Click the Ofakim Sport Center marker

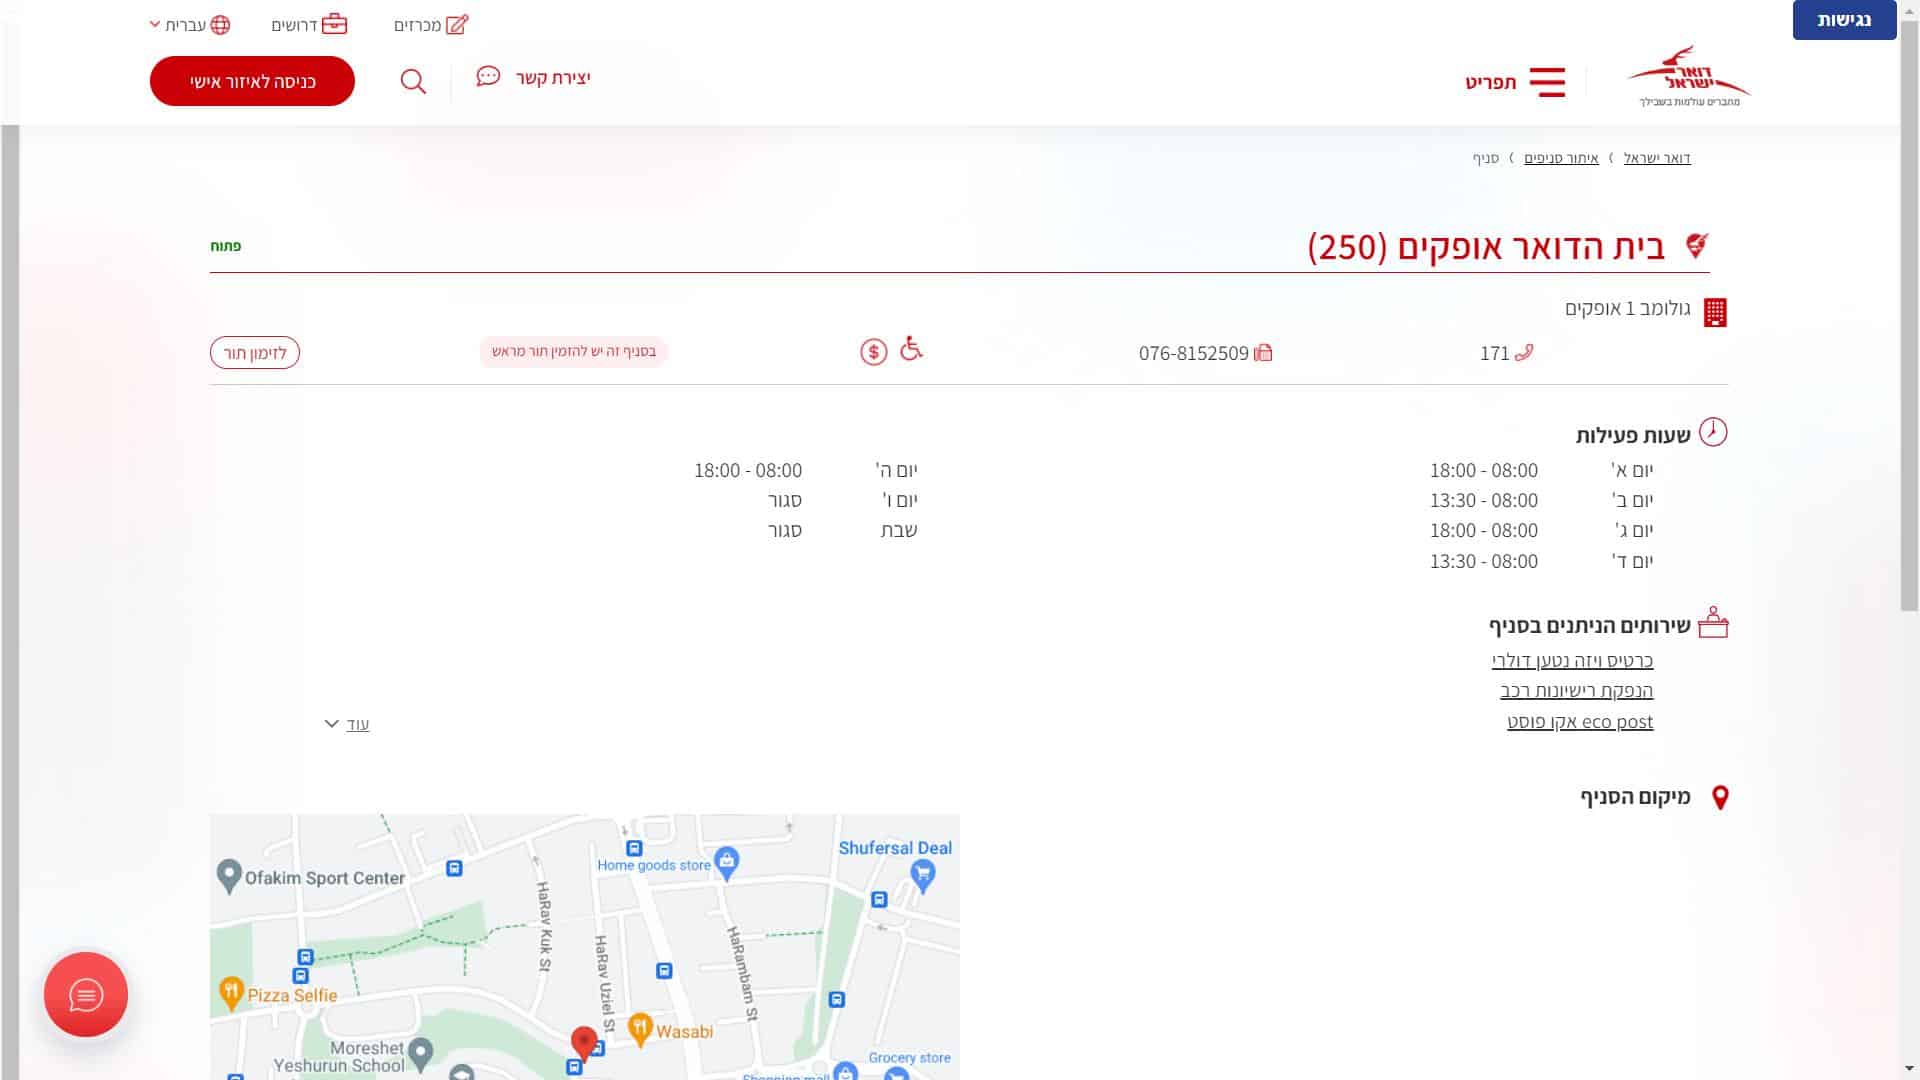(229, 875)
